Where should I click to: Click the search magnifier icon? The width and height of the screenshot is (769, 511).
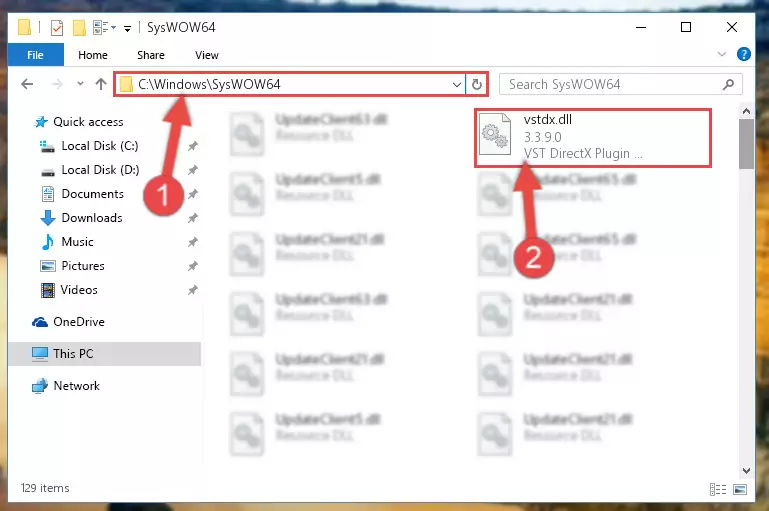[729, 84]
